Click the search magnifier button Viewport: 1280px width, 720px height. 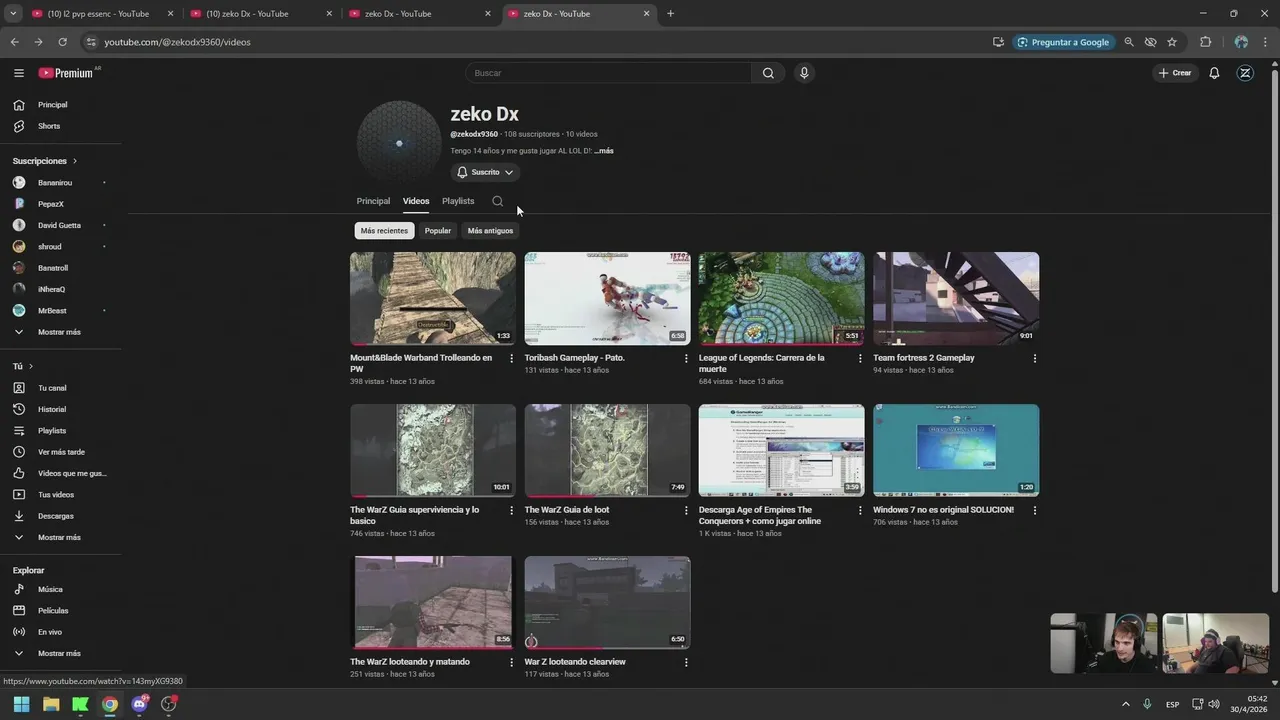768,73
